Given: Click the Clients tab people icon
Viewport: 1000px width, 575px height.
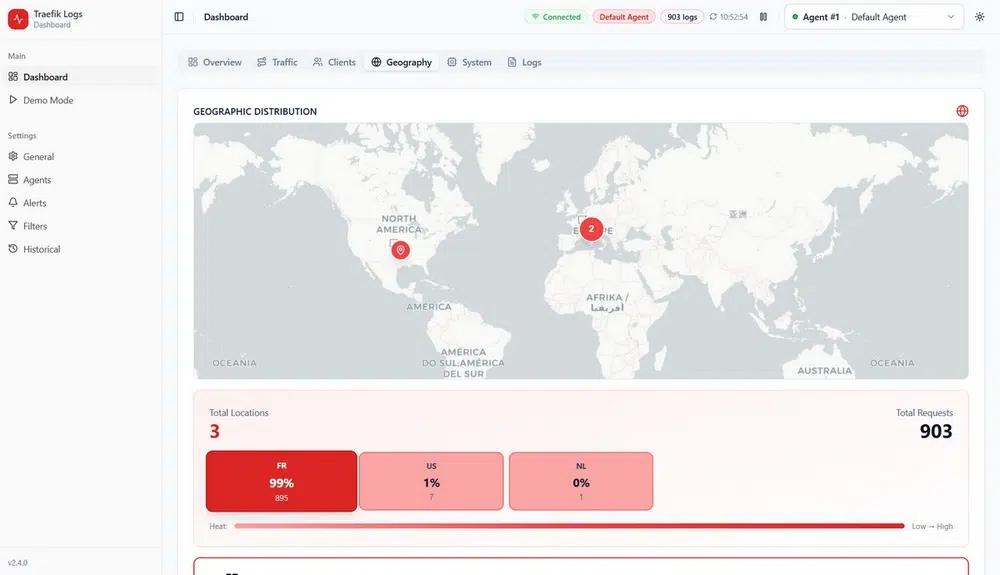Looking at the screenshot, I should pos(318,62).
